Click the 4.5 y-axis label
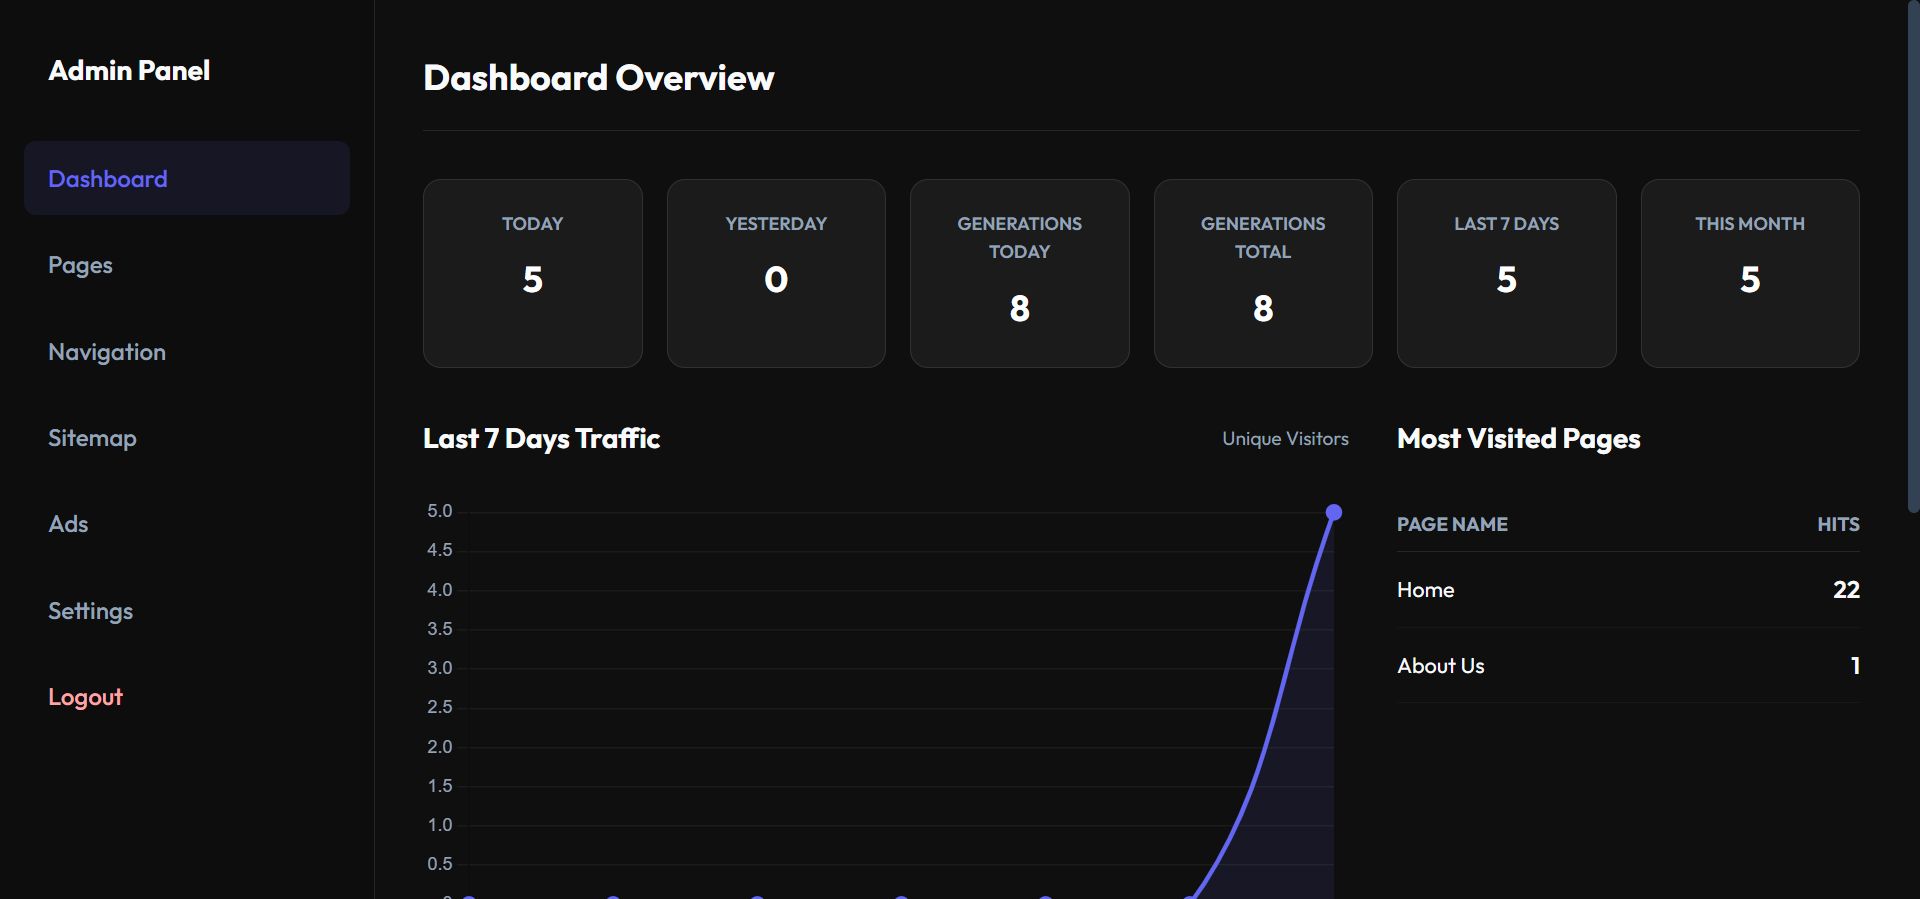This screenshot has width=1920, height=899. pyautogui.click(x=440, y=550)
